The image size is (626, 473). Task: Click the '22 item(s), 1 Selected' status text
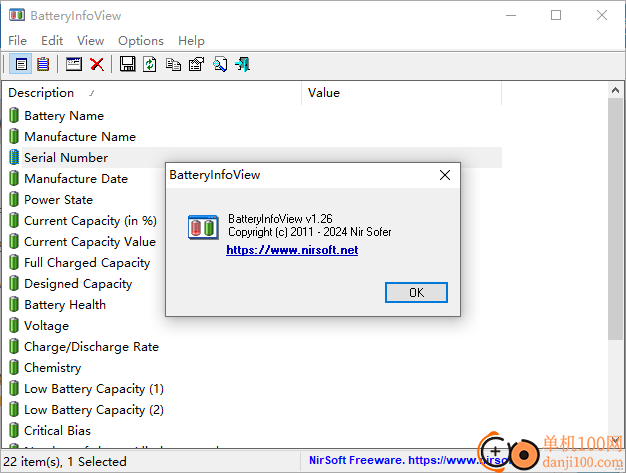pyautogui.click(x=65, y=462)
